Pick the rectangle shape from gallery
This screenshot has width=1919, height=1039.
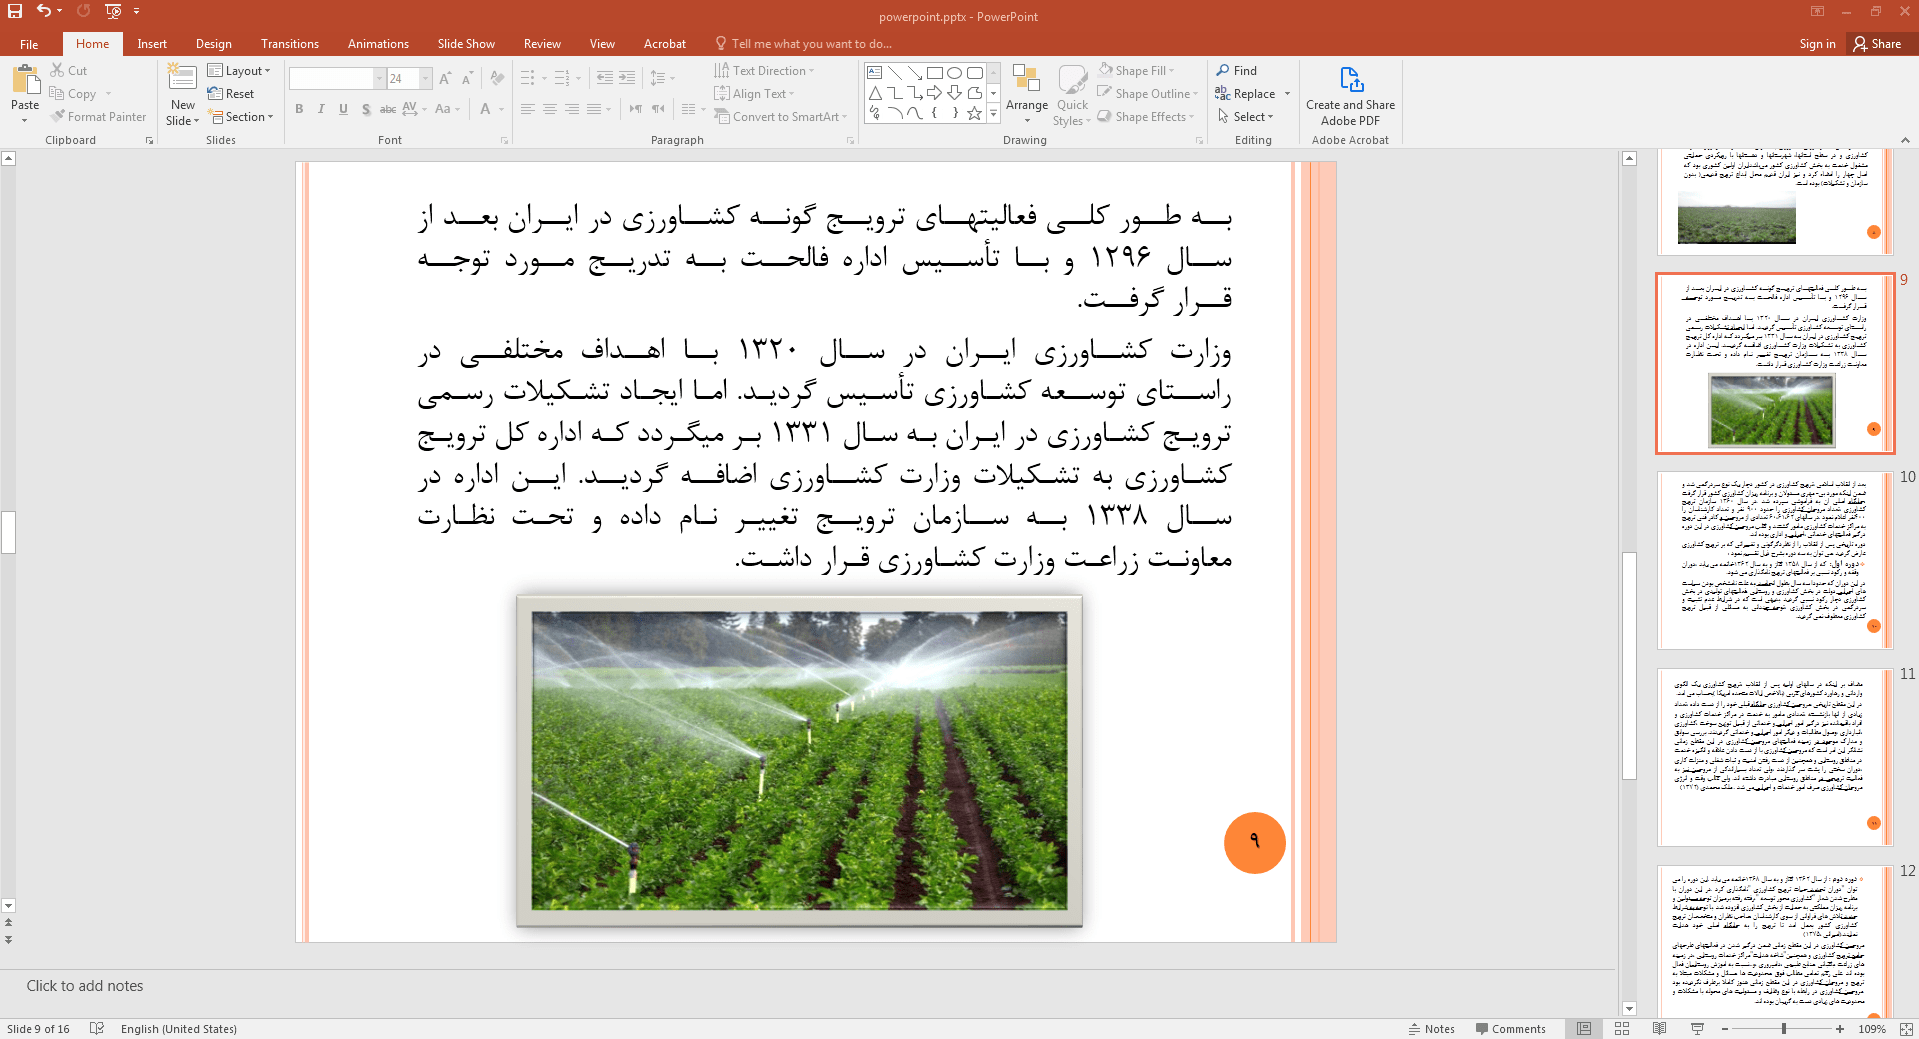(x=934, y=73)
